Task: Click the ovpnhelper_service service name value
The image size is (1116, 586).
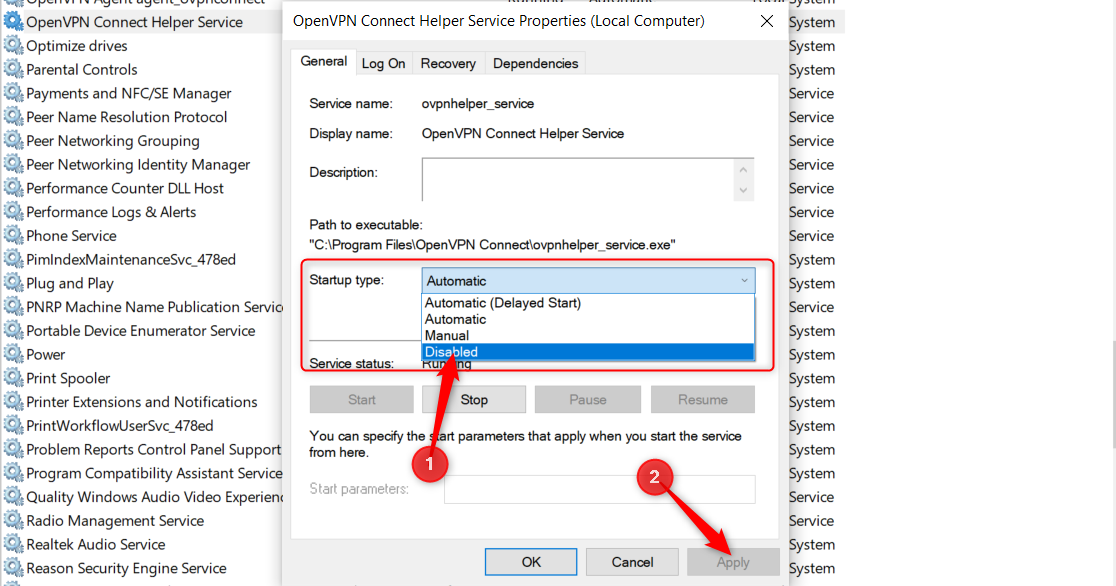Action: [478, 103]
